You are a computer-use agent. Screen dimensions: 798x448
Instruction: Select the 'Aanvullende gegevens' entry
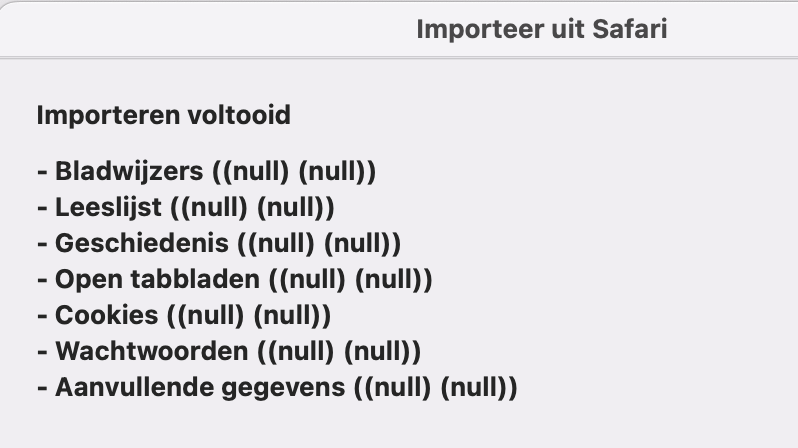[200, 387]
